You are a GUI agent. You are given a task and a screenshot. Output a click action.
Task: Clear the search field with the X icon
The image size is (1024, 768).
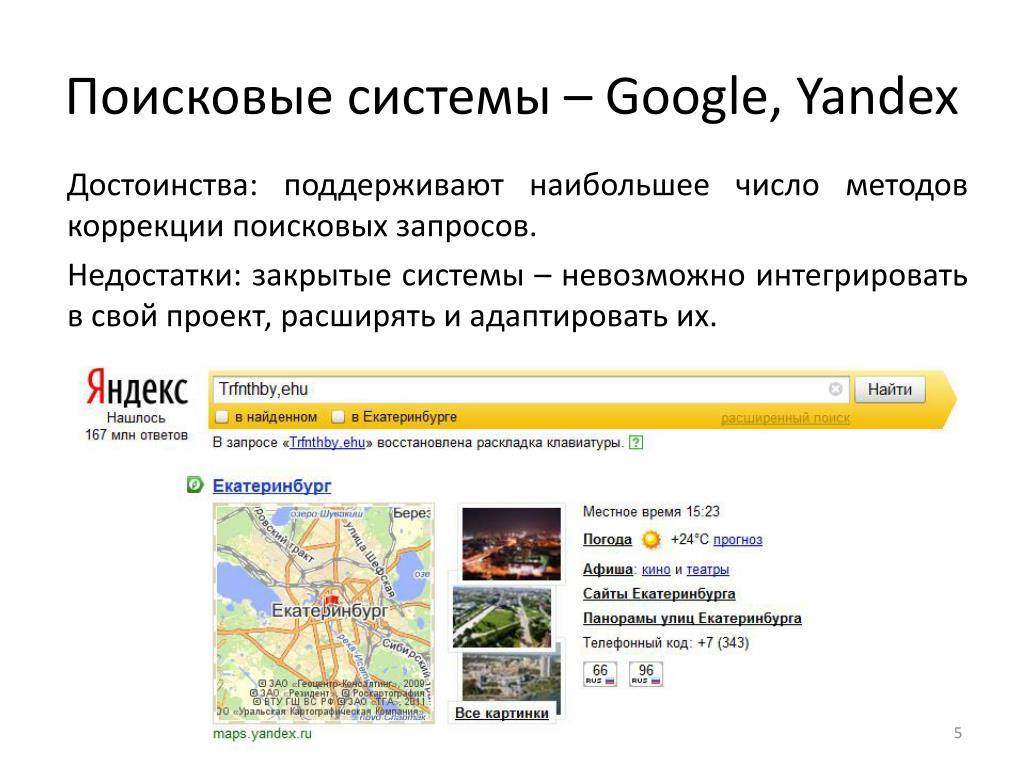(x=835, y=389)
